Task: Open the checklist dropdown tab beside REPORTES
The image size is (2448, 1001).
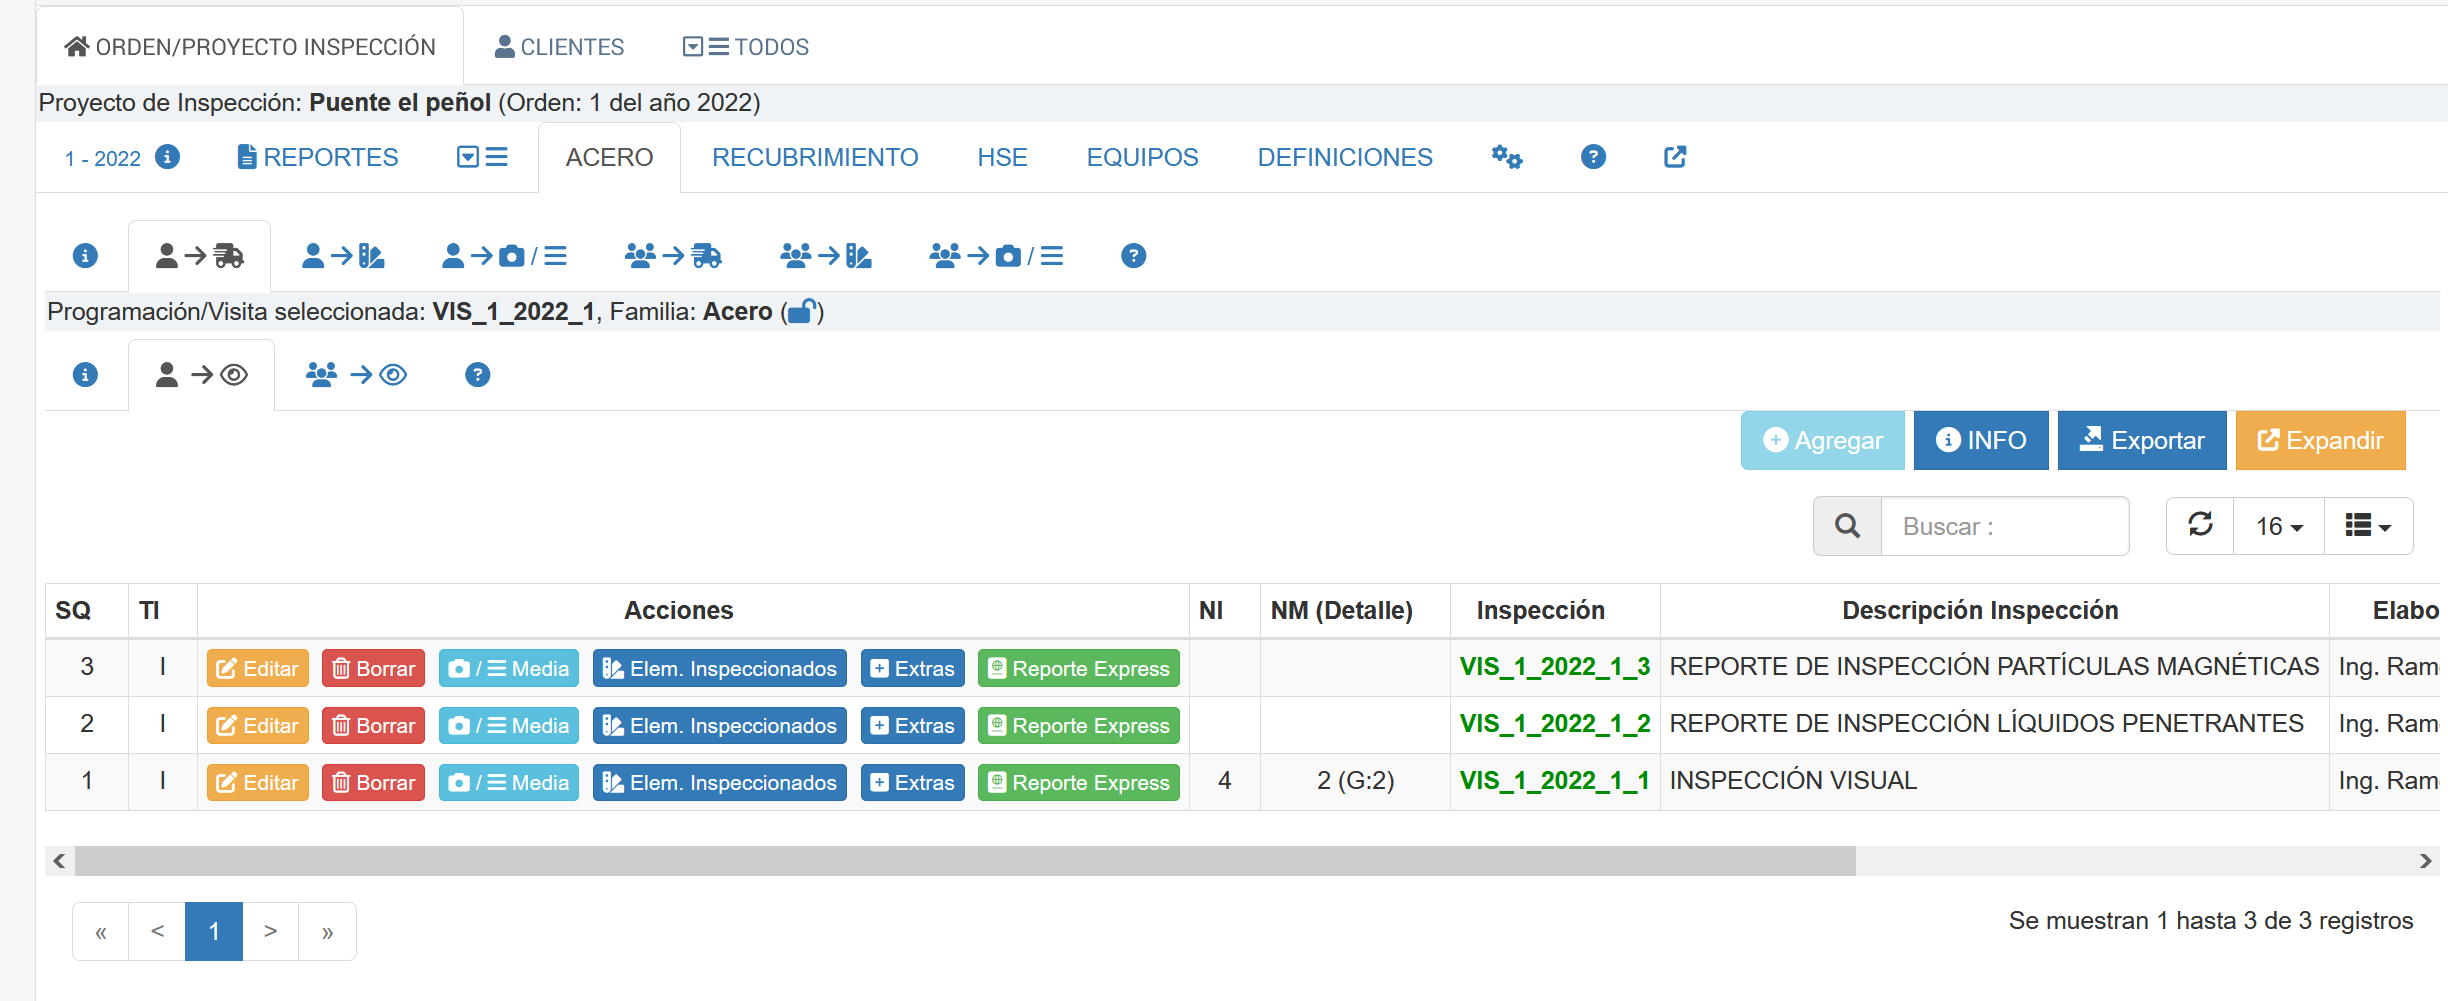Action: click(482, 157)
